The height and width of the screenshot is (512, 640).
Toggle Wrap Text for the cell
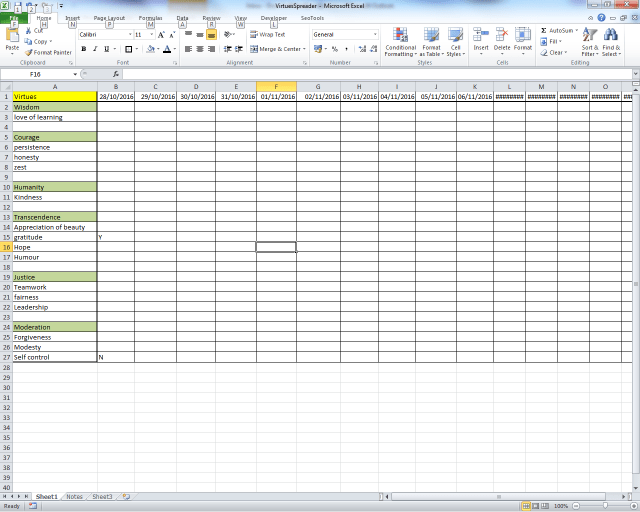[267, 34]
